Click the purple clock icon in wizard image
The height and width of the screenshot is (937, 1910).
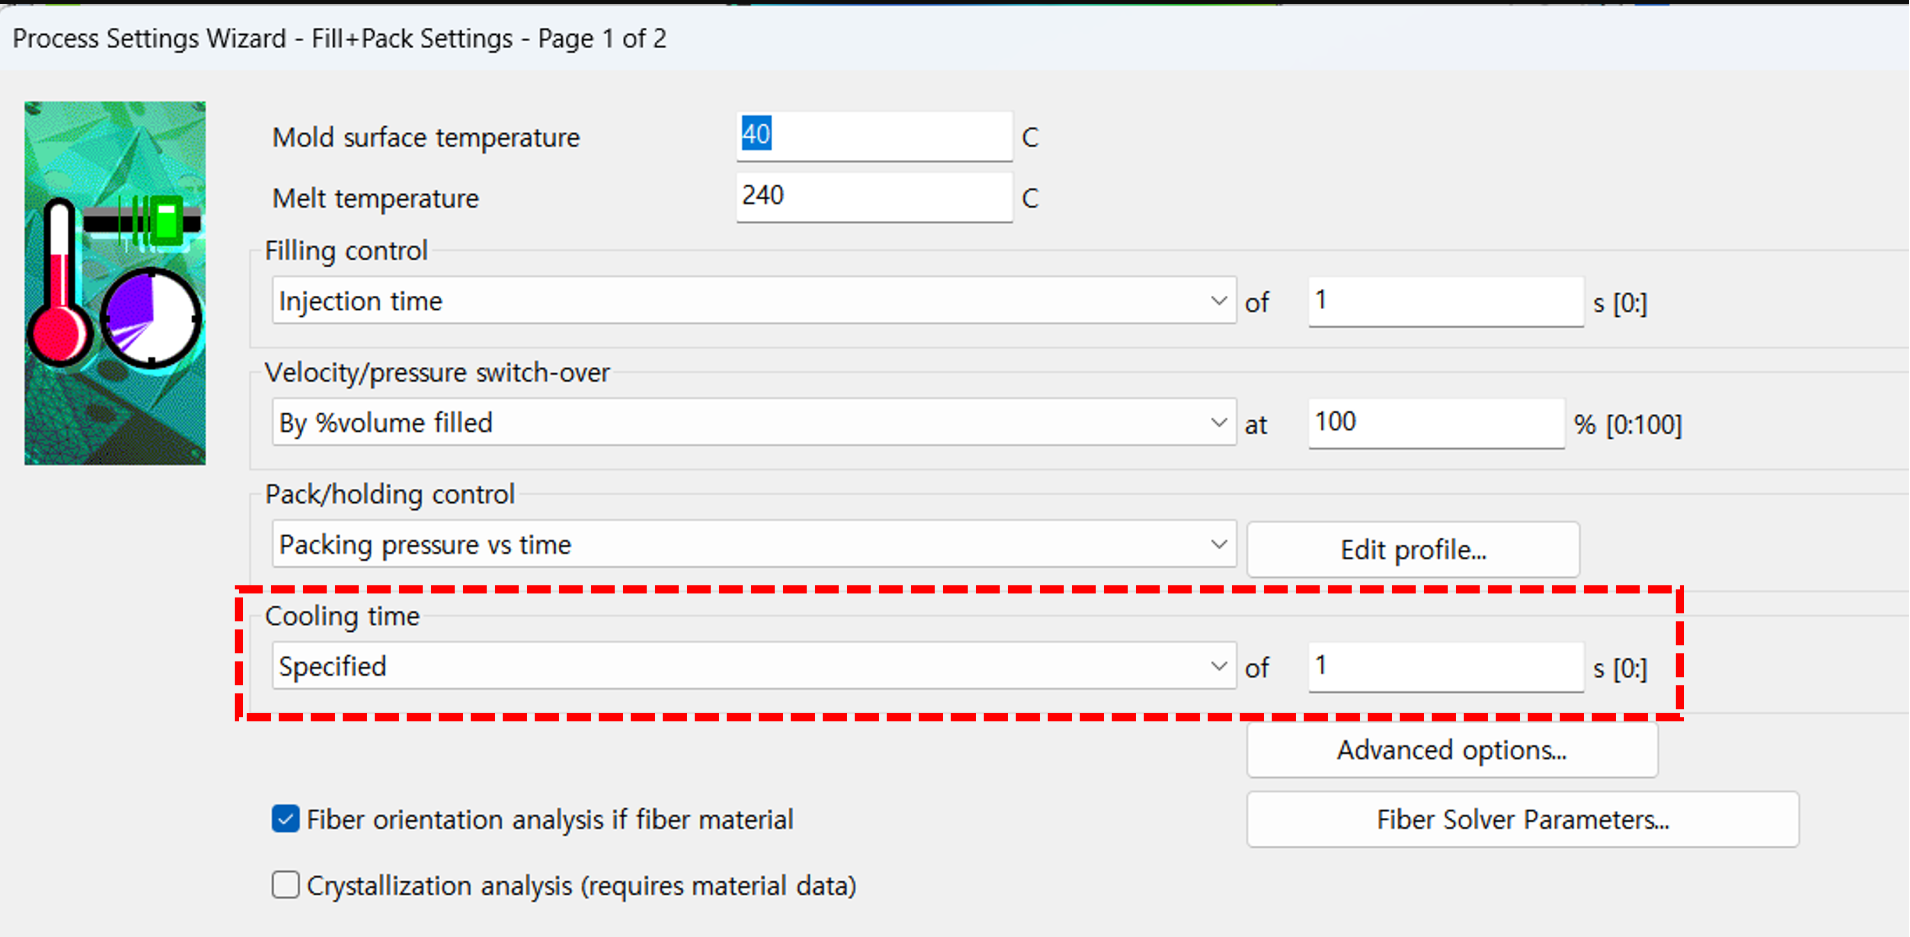(x=151, y=319)
